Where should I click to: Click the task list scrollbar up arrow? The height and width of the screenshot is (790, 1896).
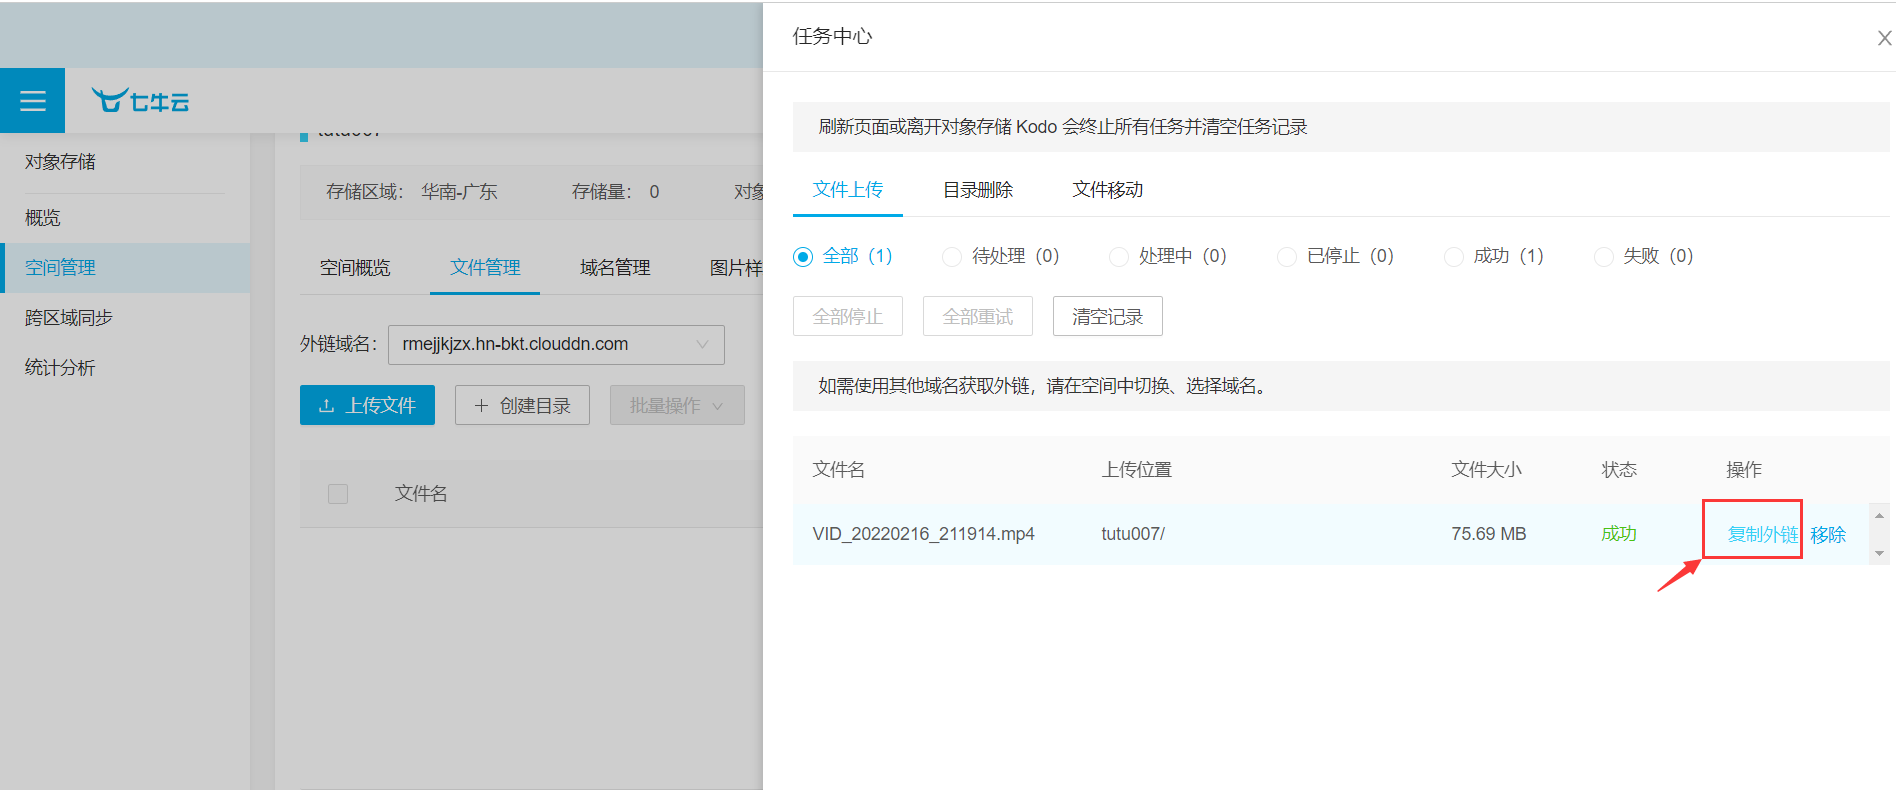(1879, 516)
